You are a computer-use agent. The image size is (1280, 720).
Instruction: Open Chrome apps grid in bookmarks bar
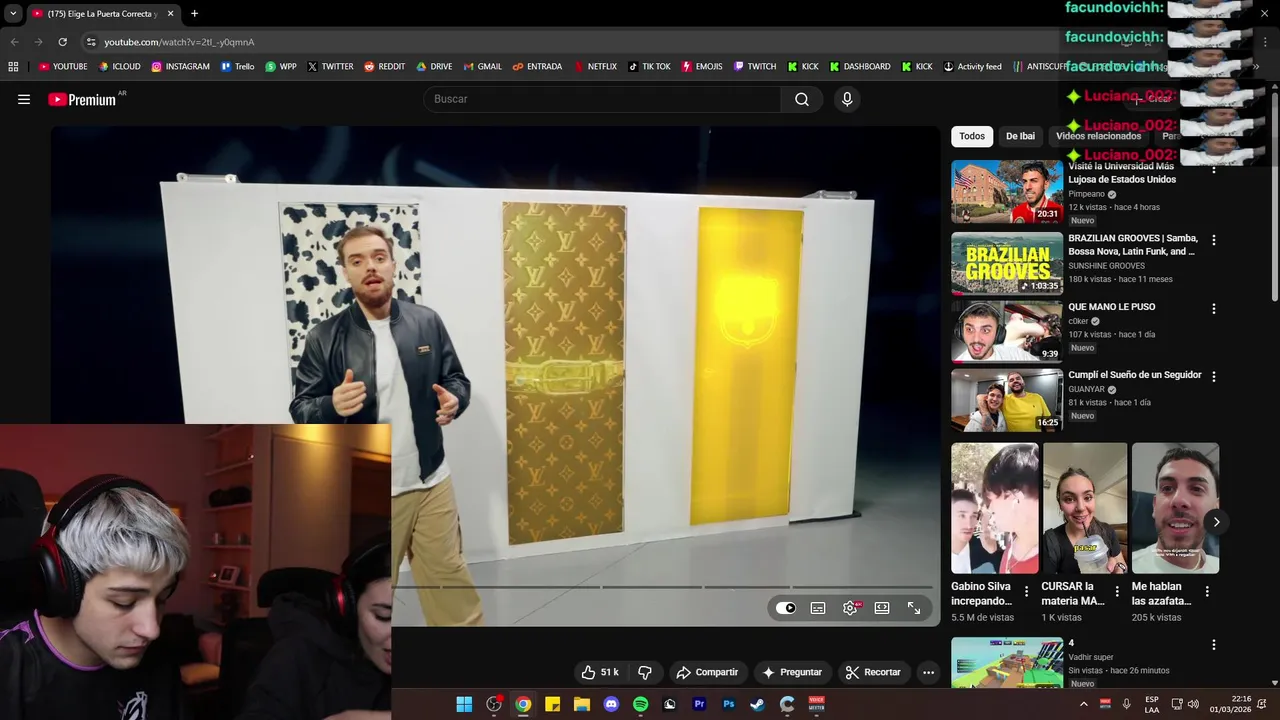[x=13, y=67]
